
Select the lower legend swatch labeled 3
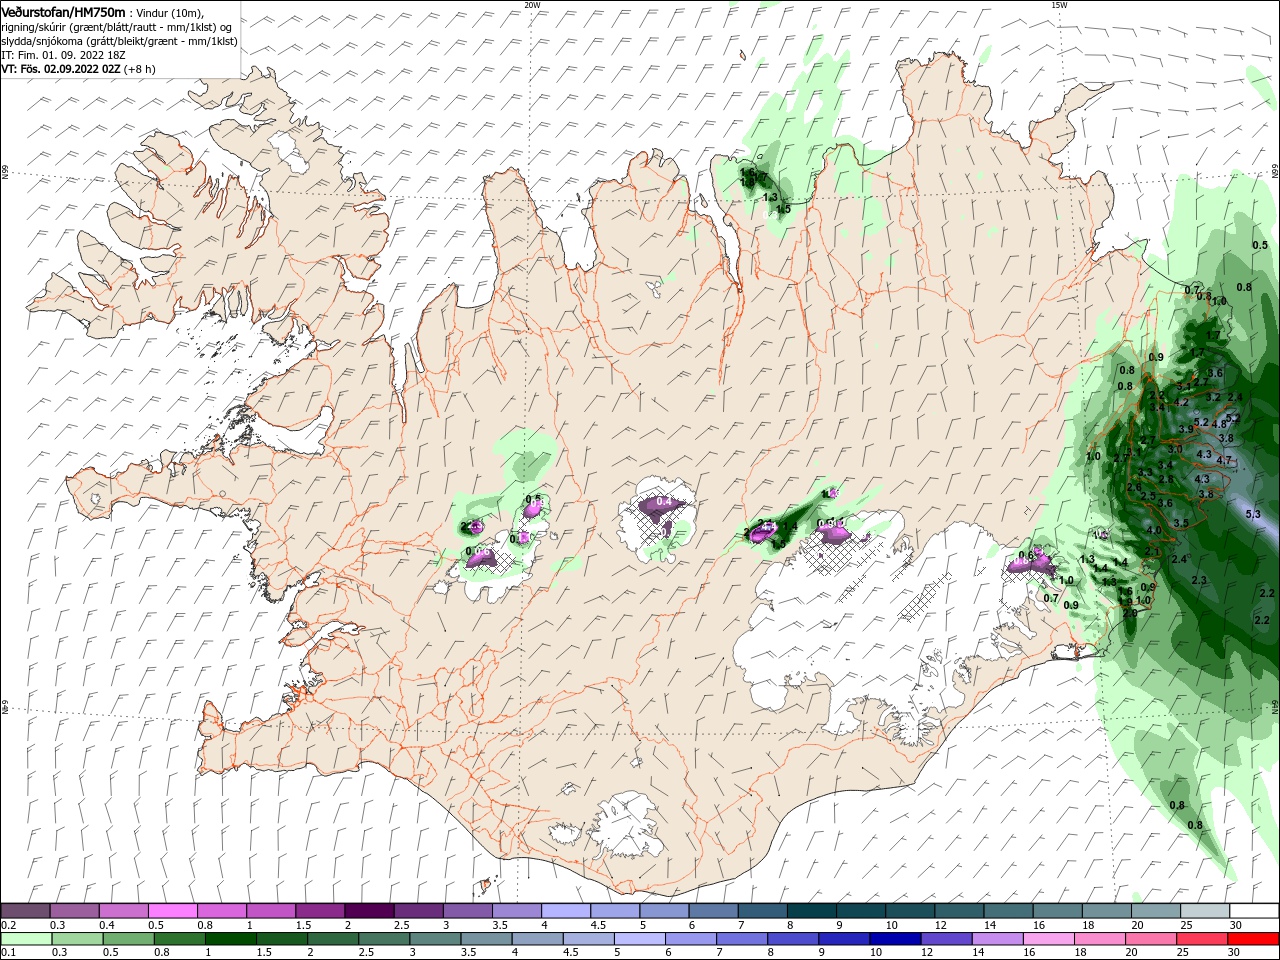pyautogui.click(x=435, y=939)
